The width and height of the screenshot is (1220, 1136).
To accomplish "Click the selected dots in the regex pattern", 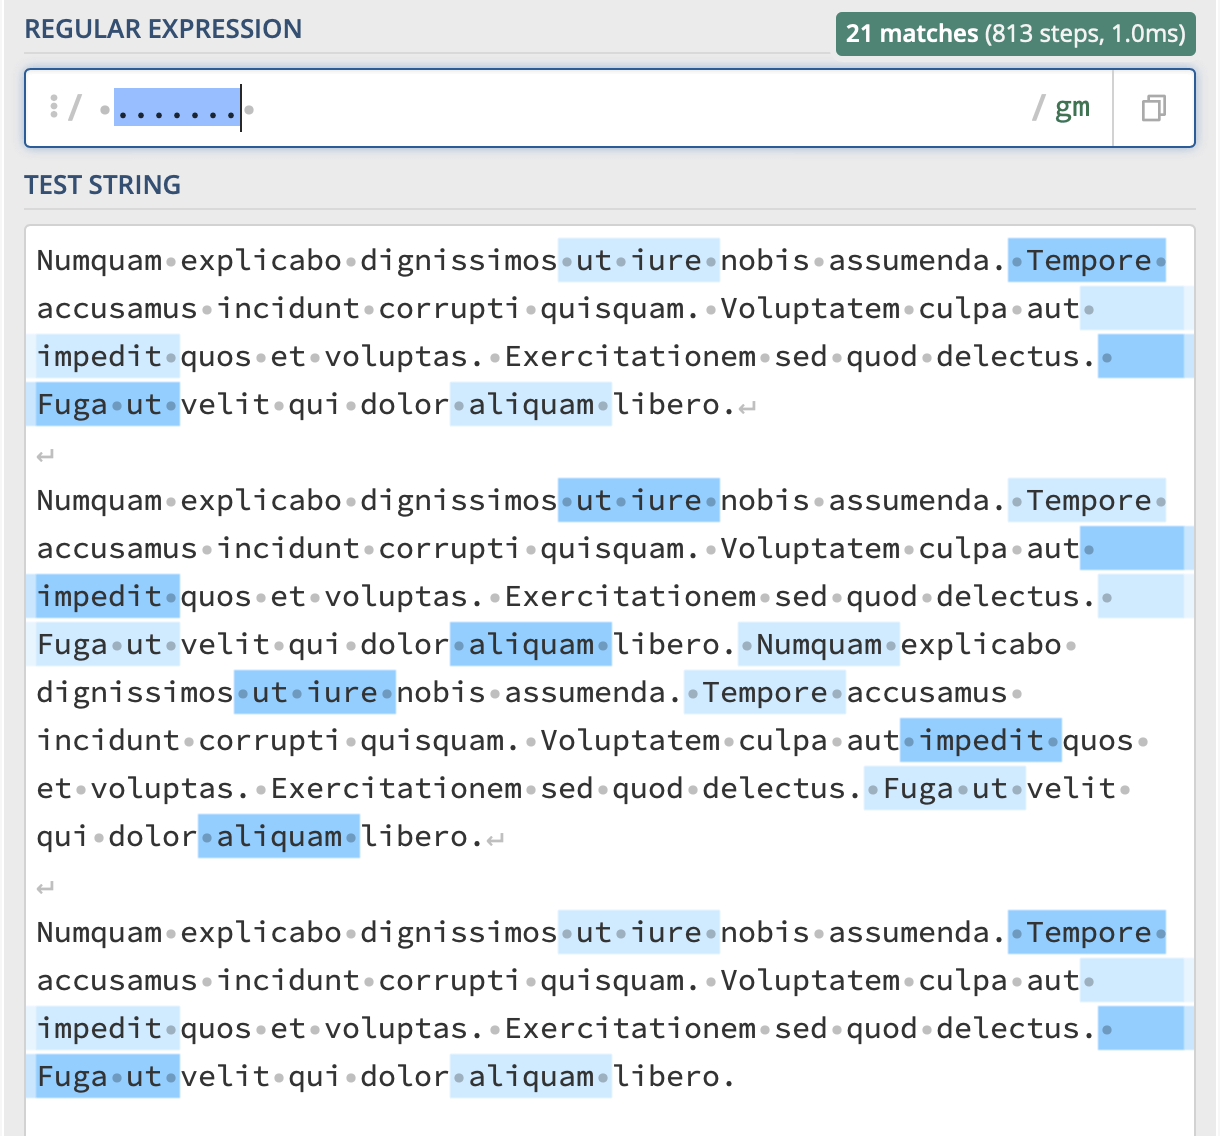I will coord(176,108).
